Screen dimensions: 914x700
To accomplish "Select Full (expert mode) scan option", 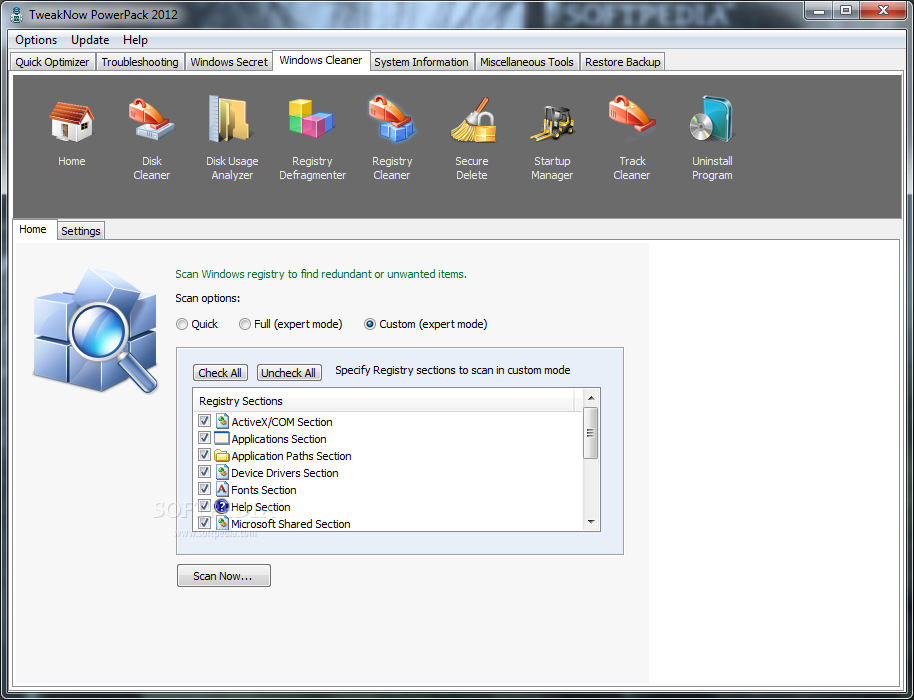I will (290, 324).
